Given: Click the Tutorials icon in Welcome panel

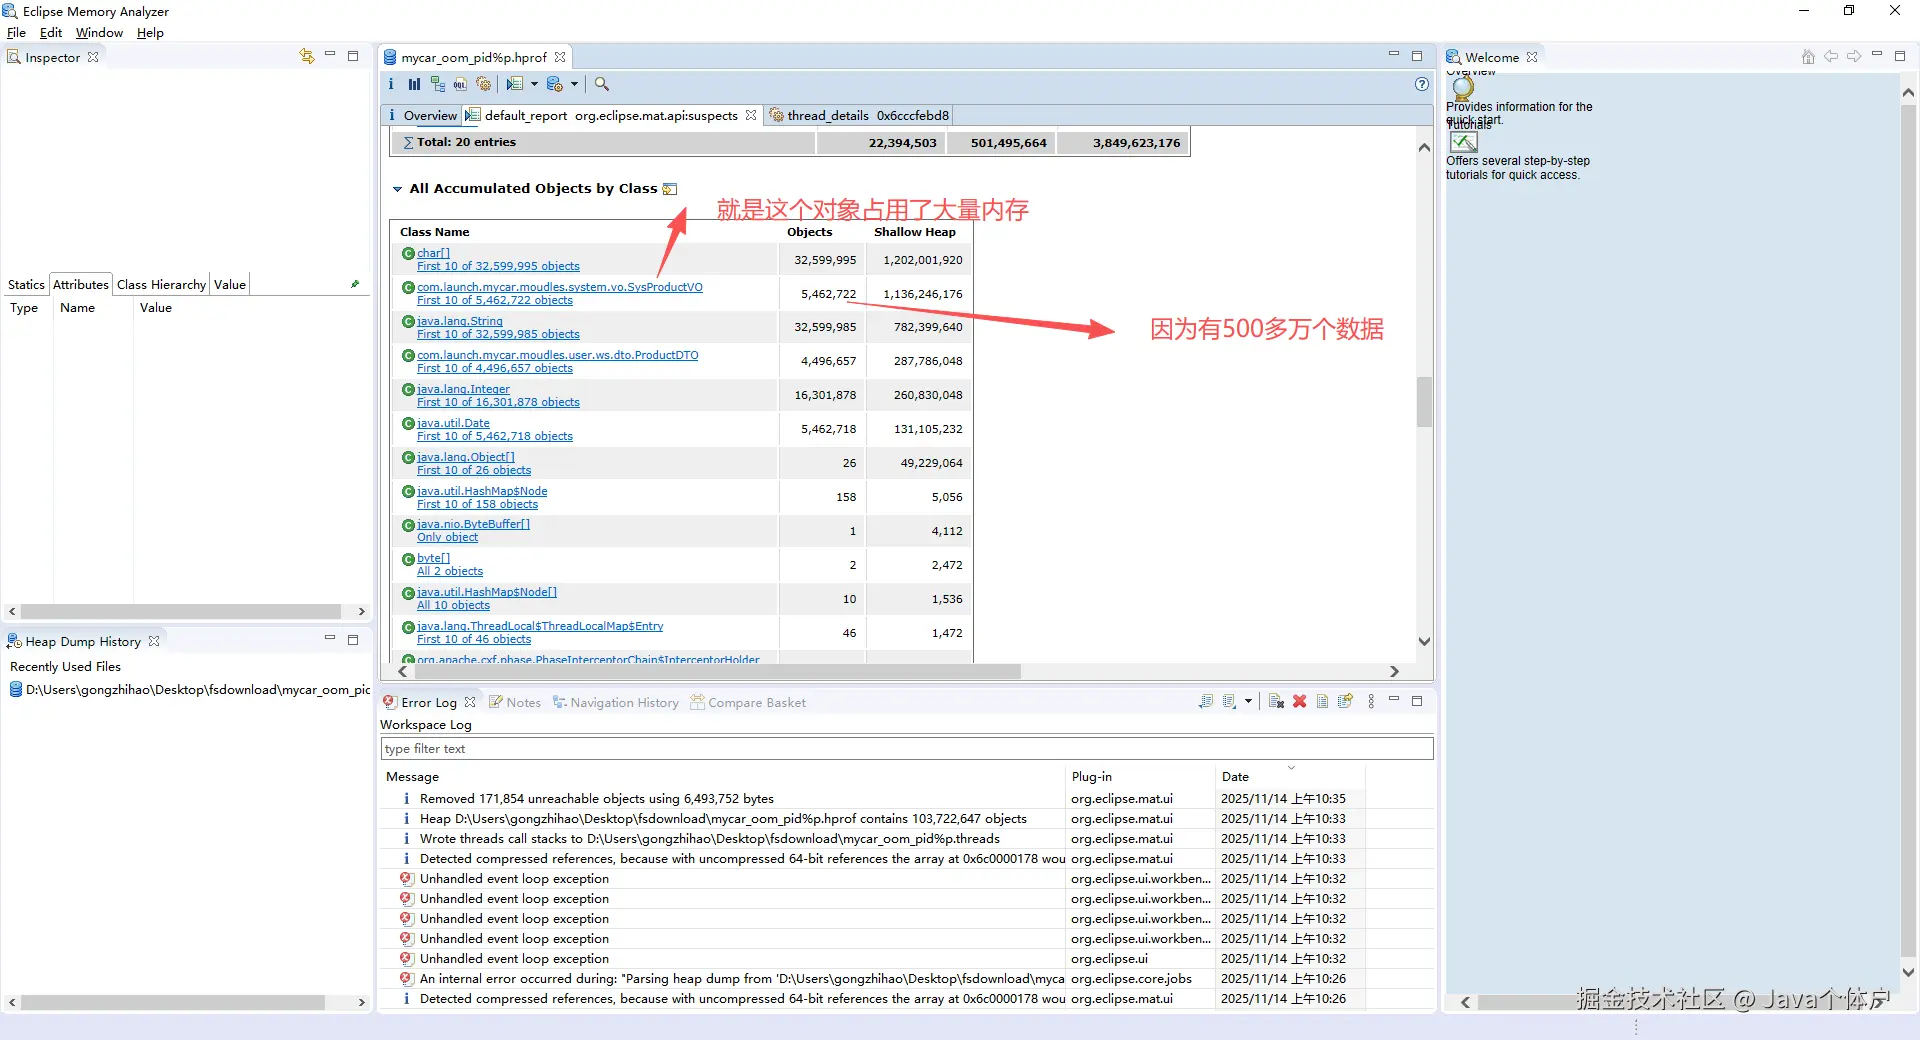Looking at the screenshot, I should pyautogui.click(x=1463, y=142).
